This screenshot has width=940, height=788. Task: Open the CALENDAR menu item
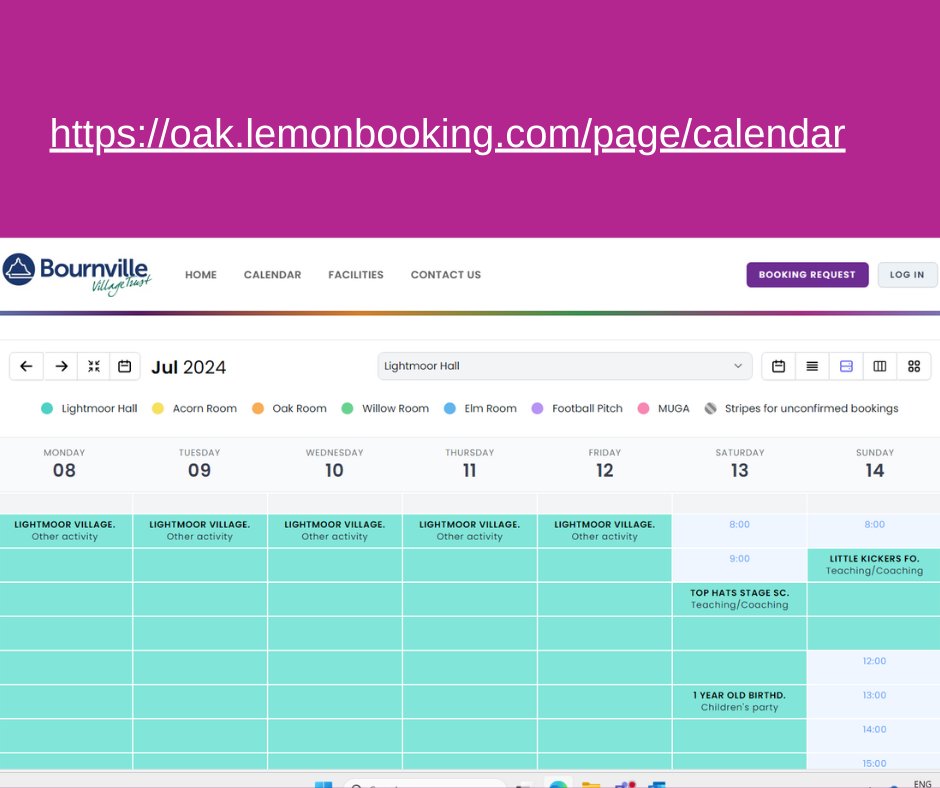coord(273,275)
